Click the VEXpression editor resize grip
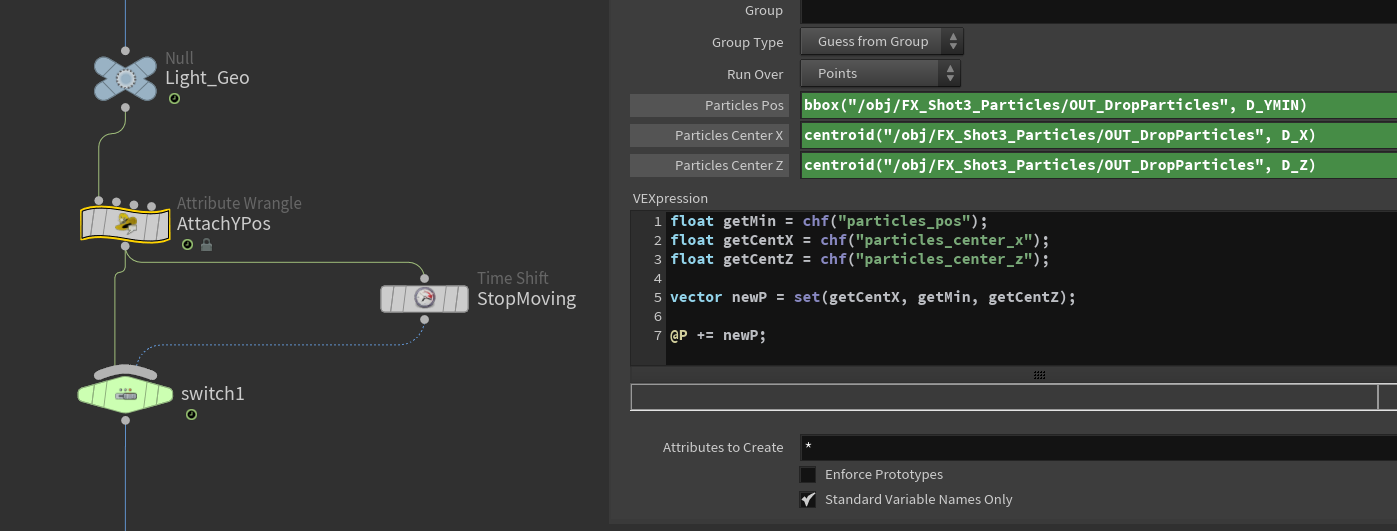Image resolution: width=1397 pixels, height=531 pixels. pyautogui.click(x=1039, y=375)
